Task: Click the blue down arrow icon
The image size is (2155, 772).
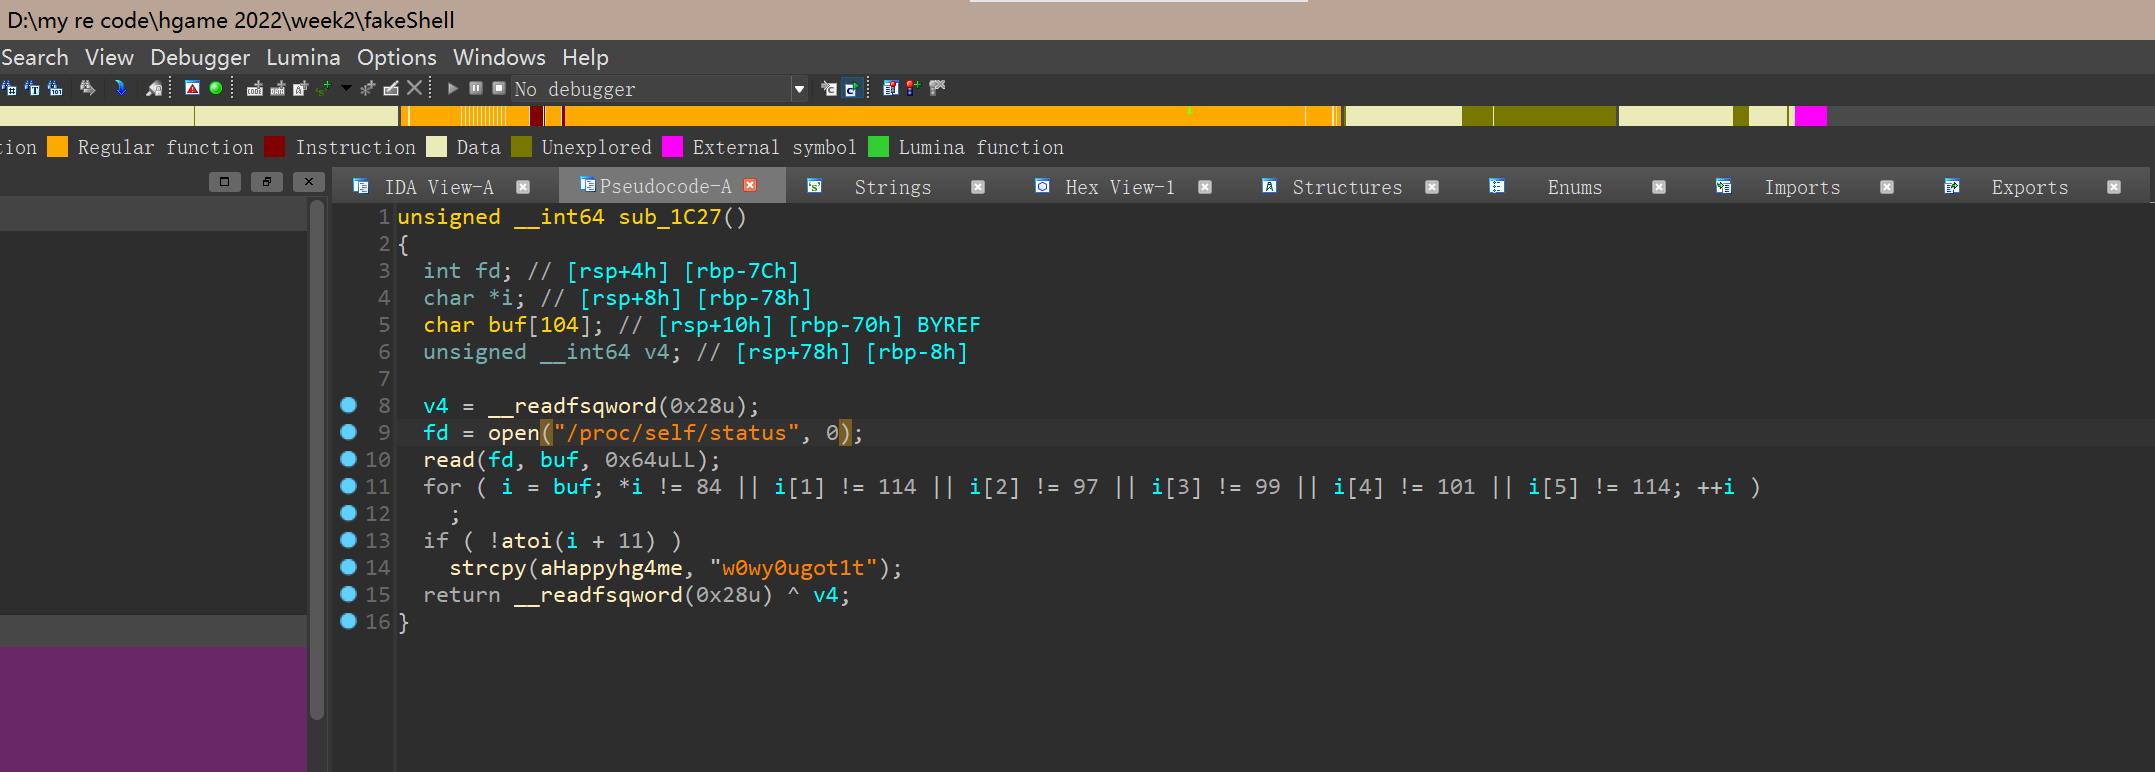Action: [121, 88]
